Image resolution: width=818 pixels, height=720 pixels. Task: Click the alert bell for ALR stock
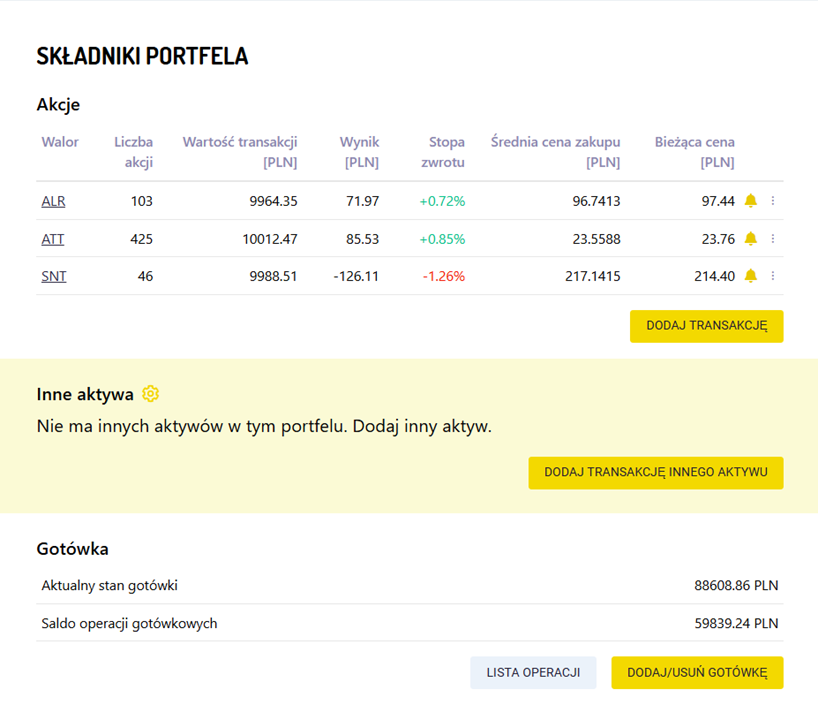coord(750,201)
